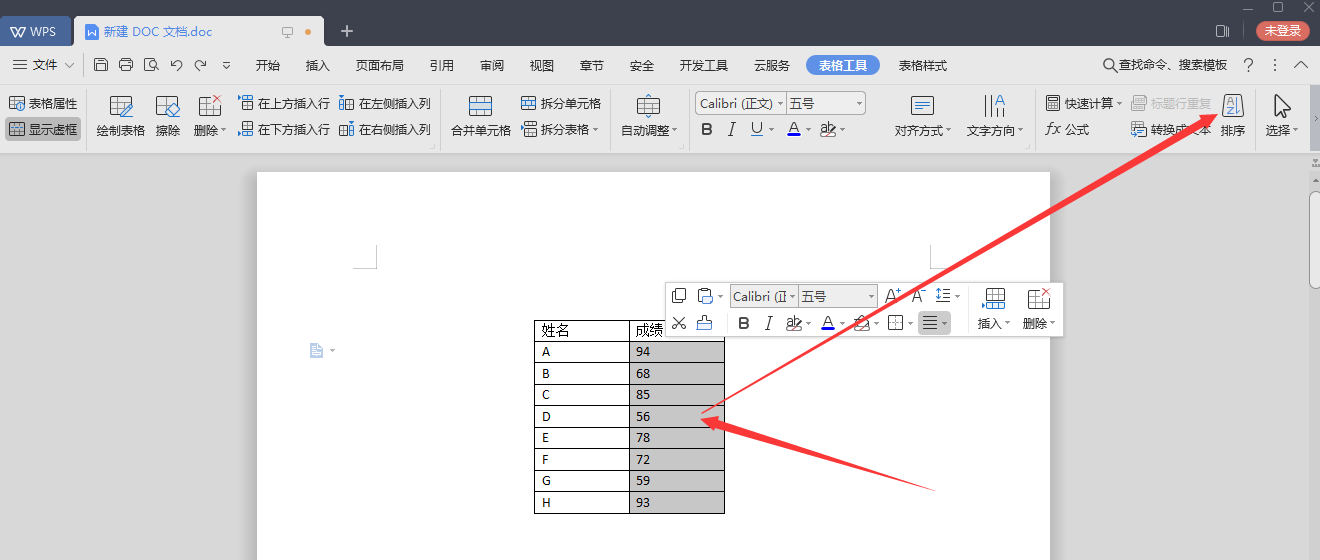Switch to the 页面布局 (Page Layout) tab

click(380, 65)
